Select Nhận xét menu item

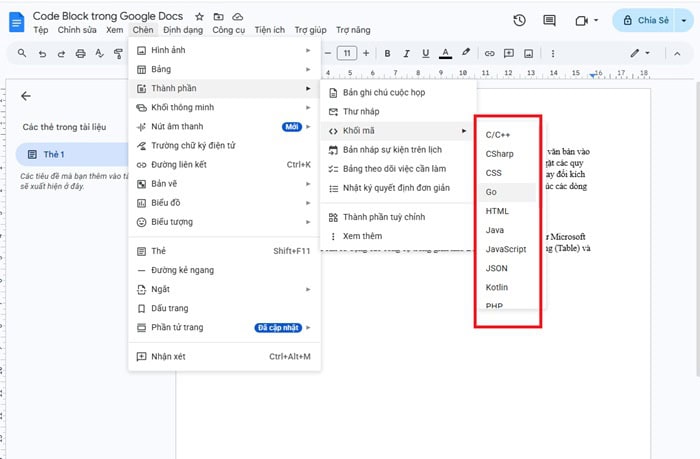pos(225,356)
